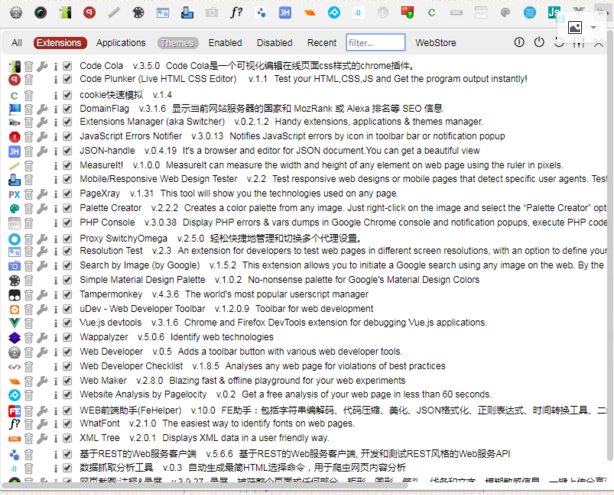
Task: Click the Wappalyzer purple diamond icon
Action: (x=14, y=338)
